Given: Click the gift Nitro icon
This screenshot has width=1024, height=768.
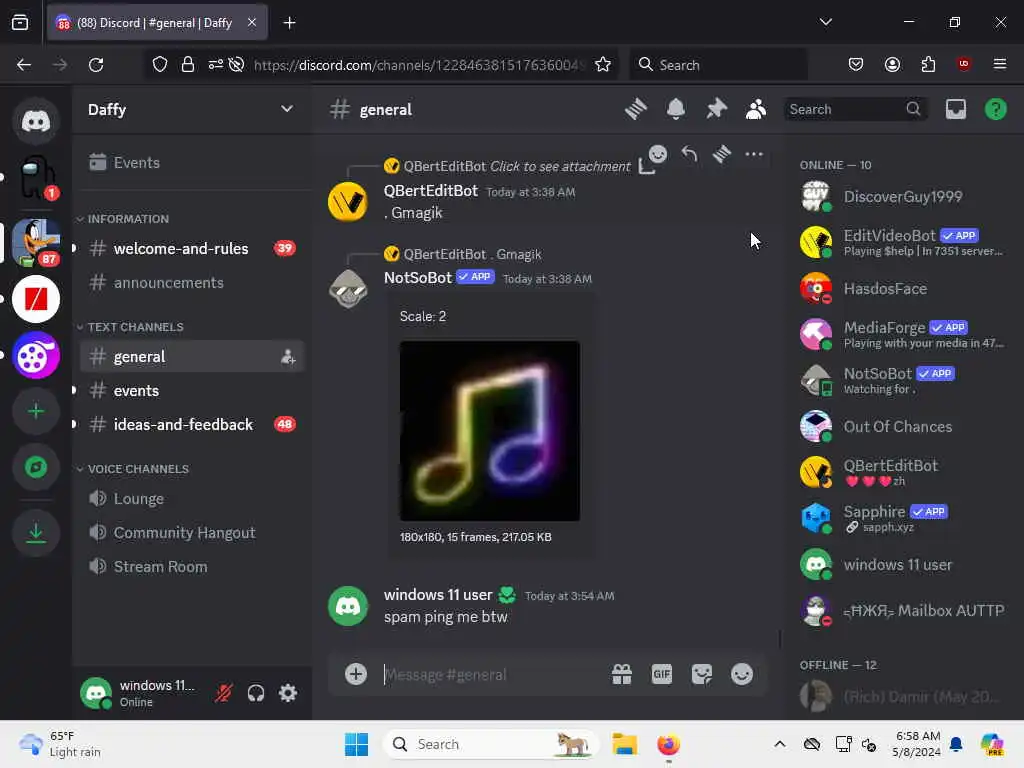Looking at the screenshot, I should (x=622, y=674).
